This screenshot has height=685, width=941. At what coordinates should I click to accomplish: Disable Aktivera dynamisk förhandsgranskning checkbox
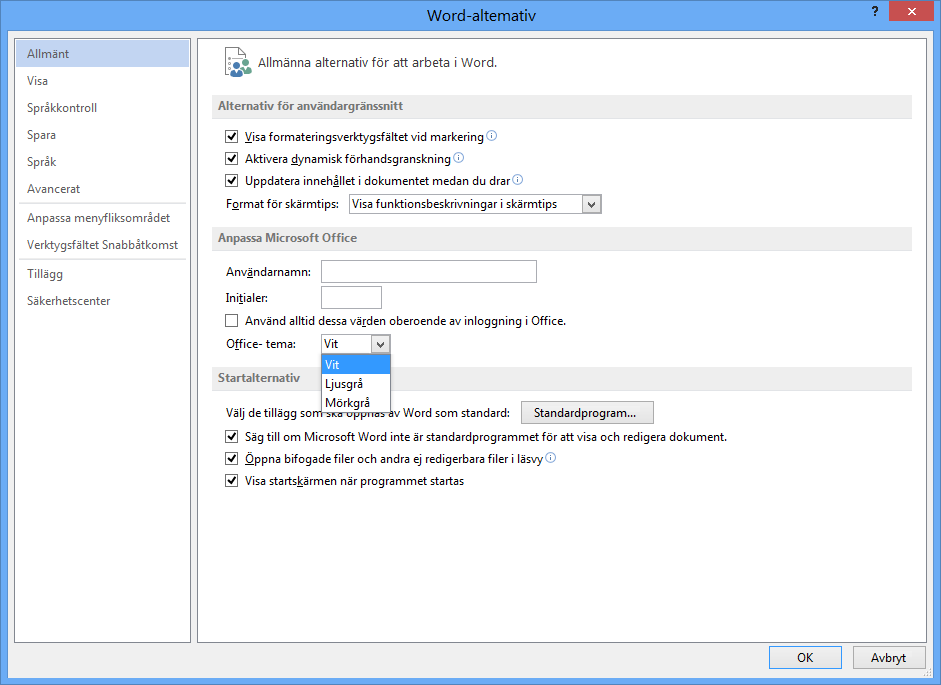(x=232, y=158)
